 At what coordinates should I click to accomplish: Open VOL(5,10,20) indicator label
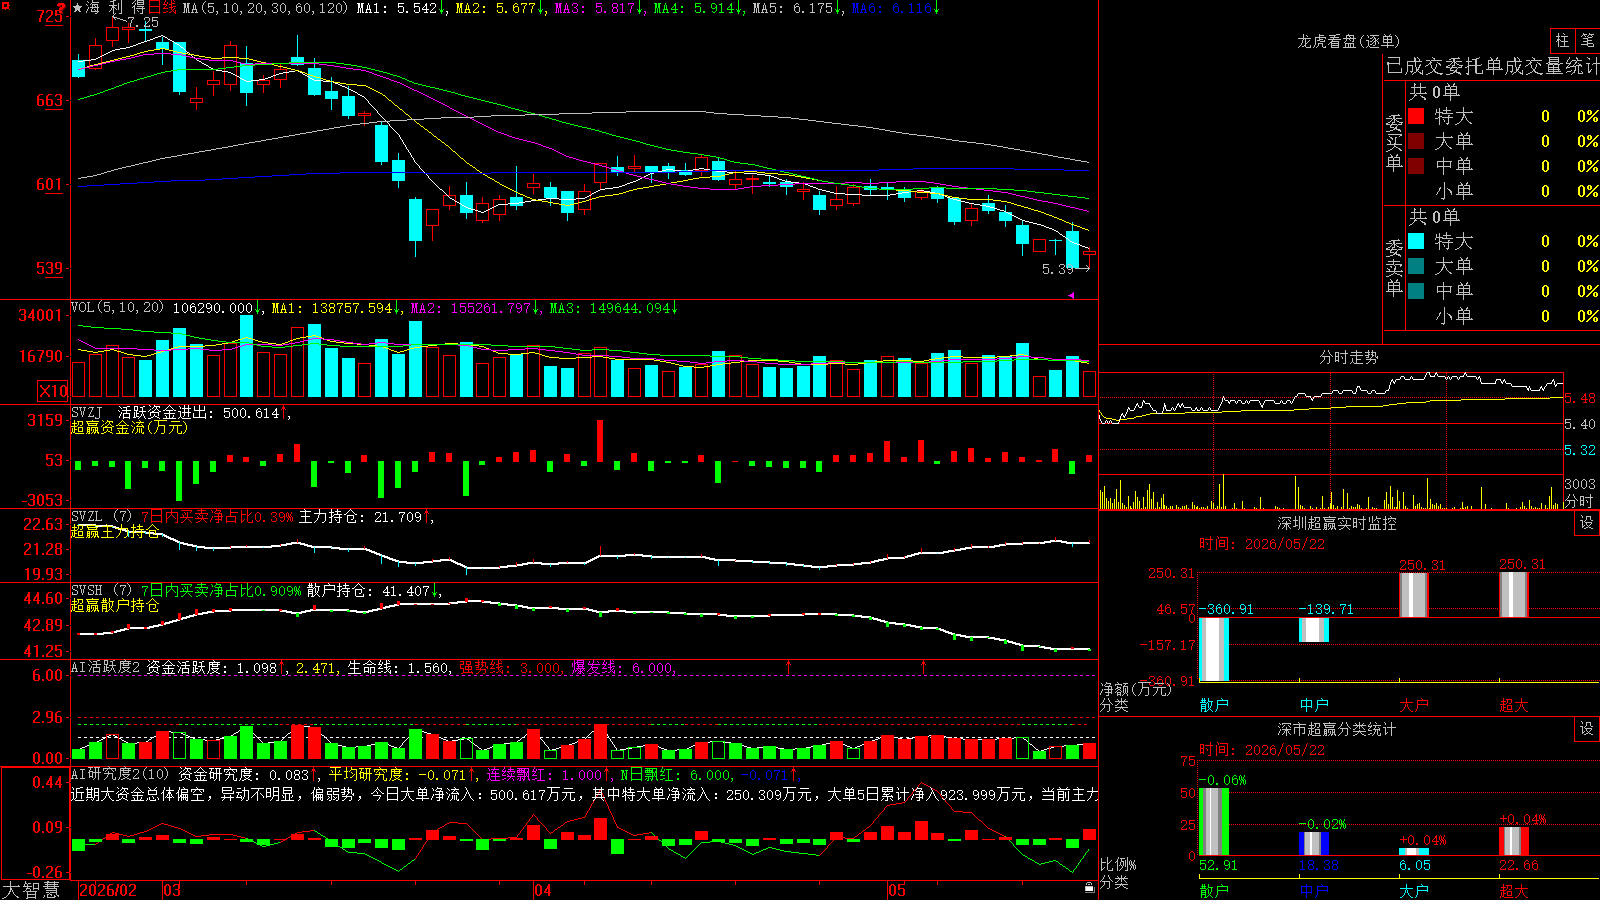117,308
